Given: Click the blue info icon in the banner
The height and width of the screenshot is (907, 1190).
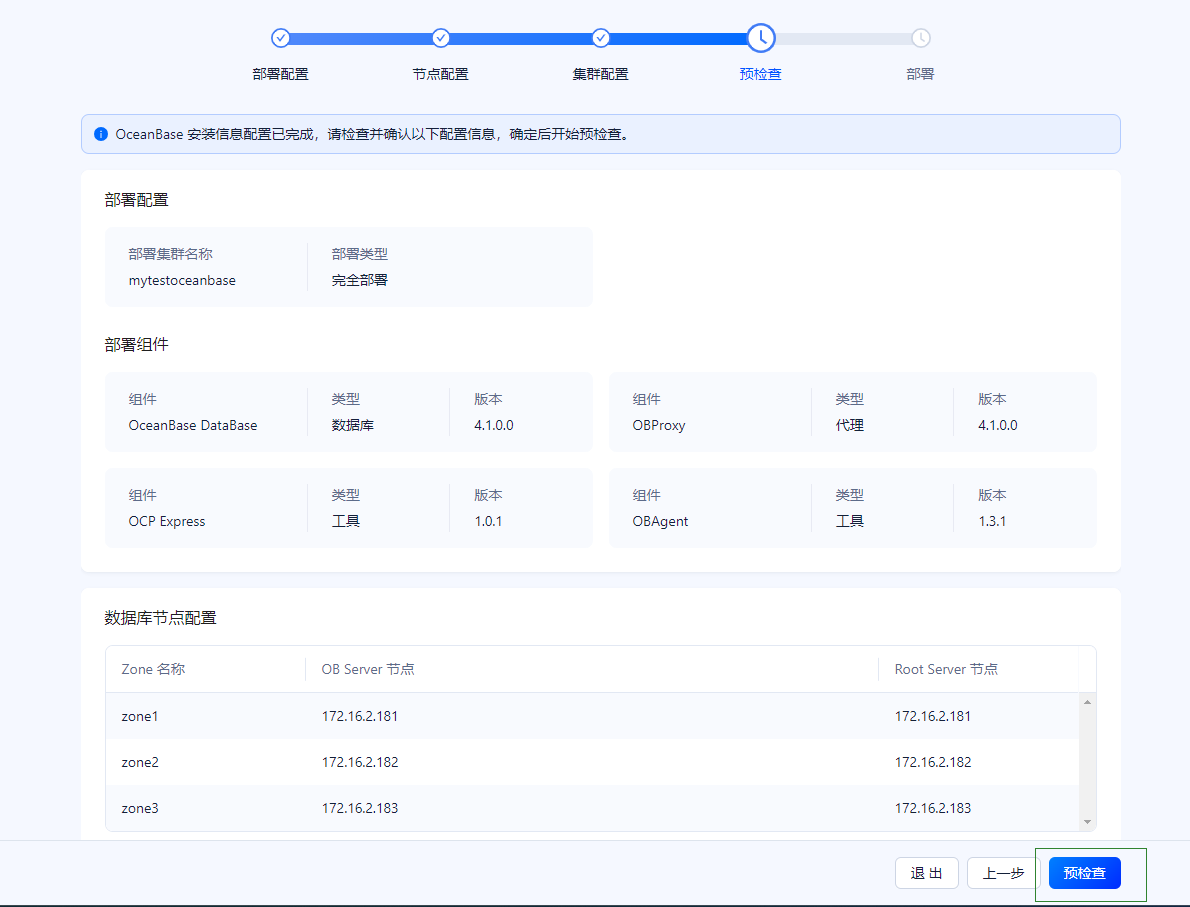Looking at the screenshot, I should coord(101,134).
